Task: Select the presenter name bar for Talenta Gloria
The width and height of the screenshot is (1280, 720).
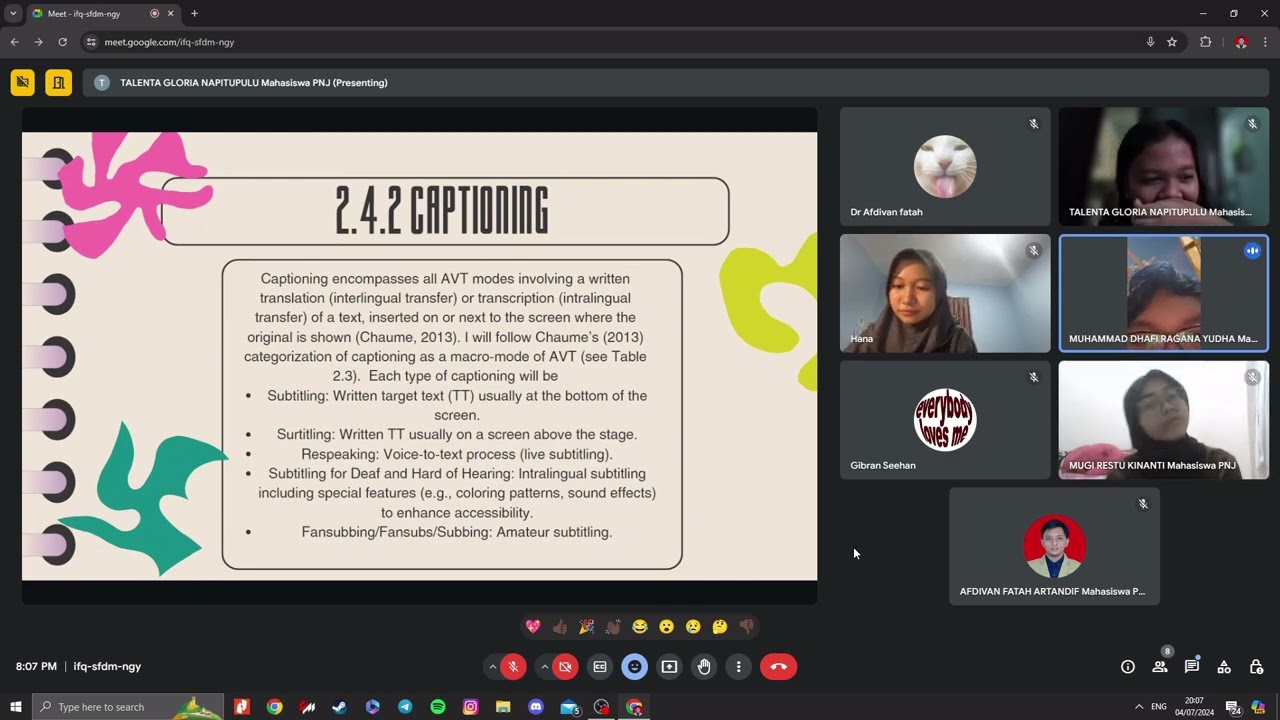Action: point(676,83)
